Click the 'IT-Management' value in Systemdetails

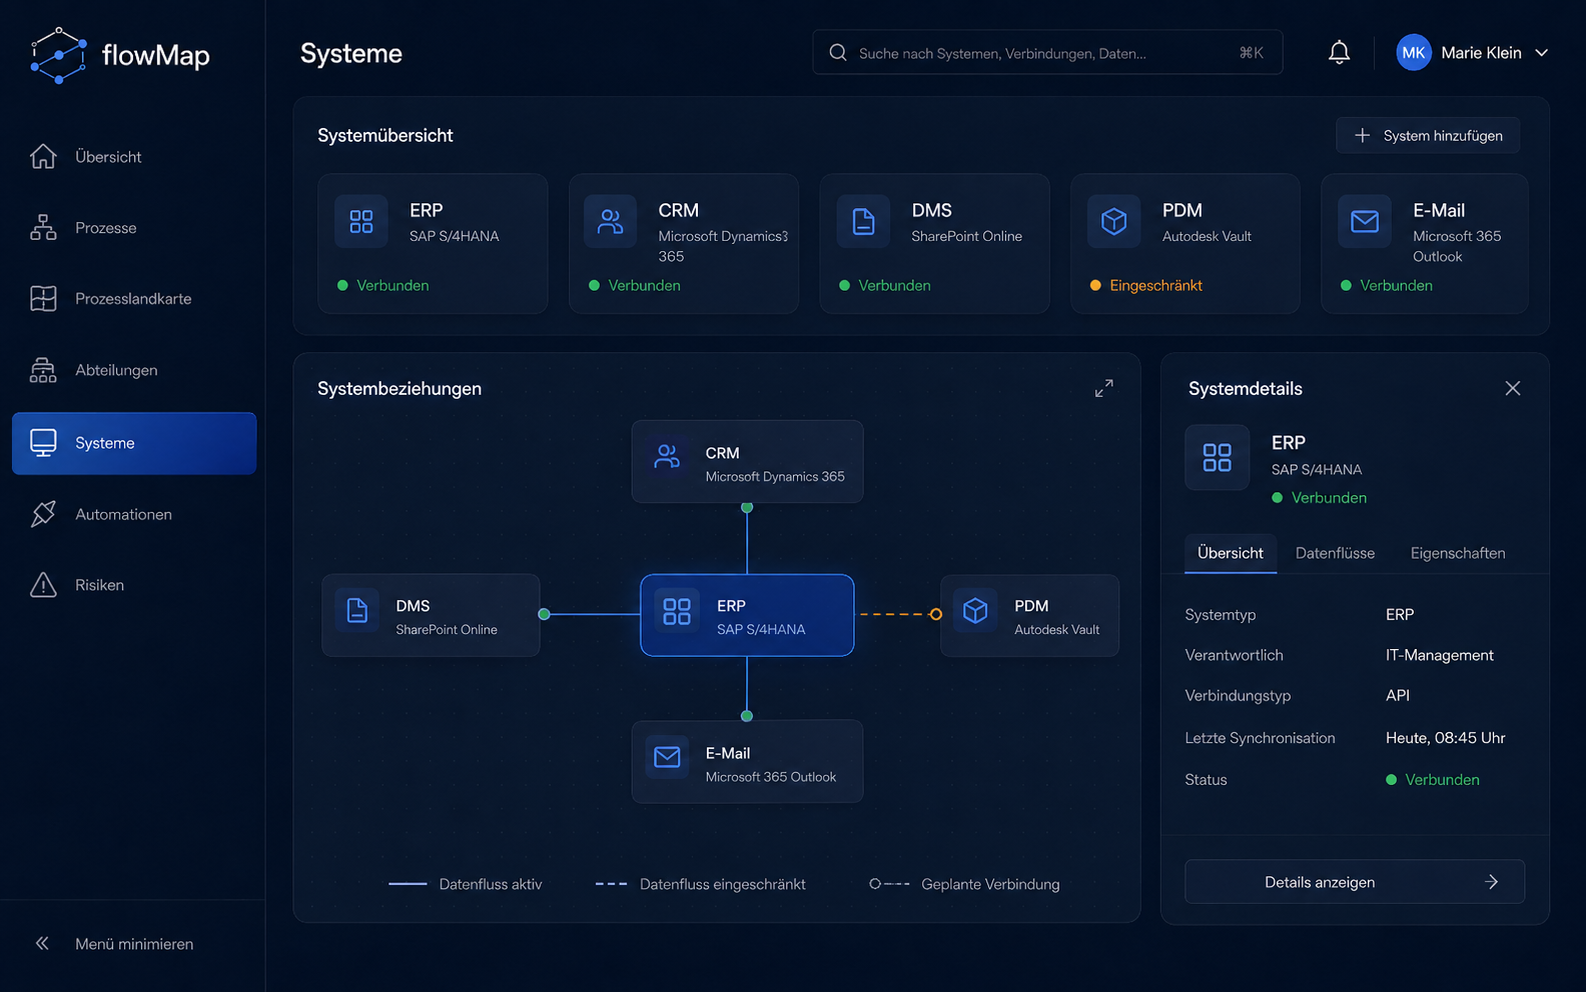point(1439,655)
